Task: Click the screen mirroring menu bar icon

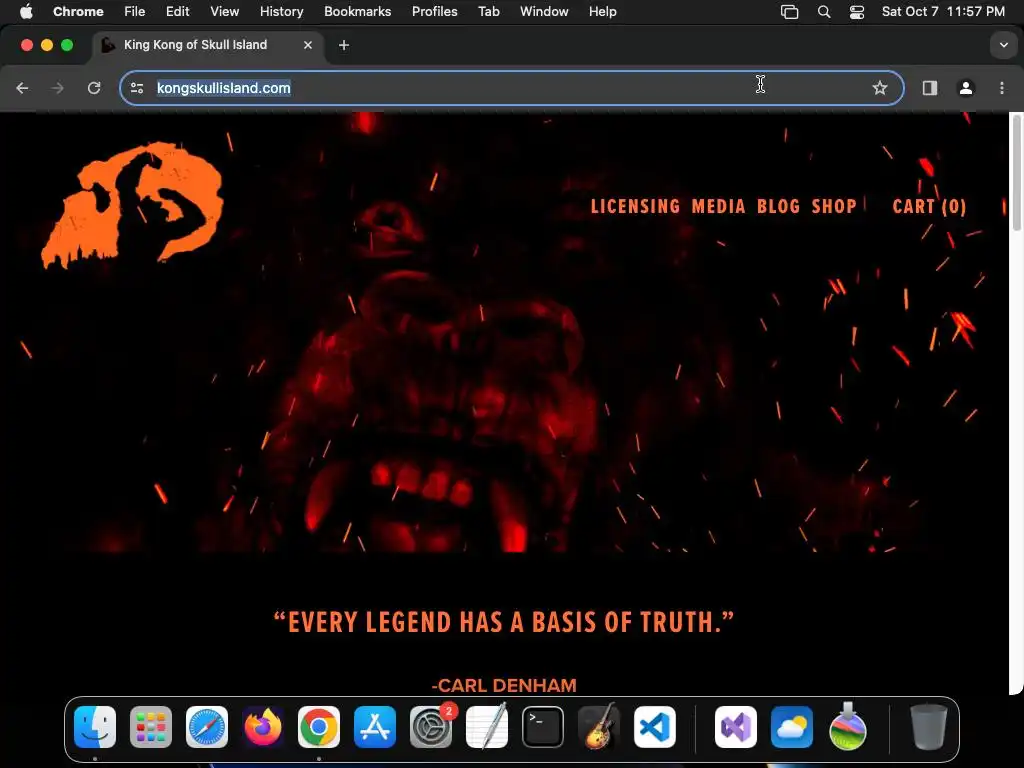Action: (x=790, y=12)
